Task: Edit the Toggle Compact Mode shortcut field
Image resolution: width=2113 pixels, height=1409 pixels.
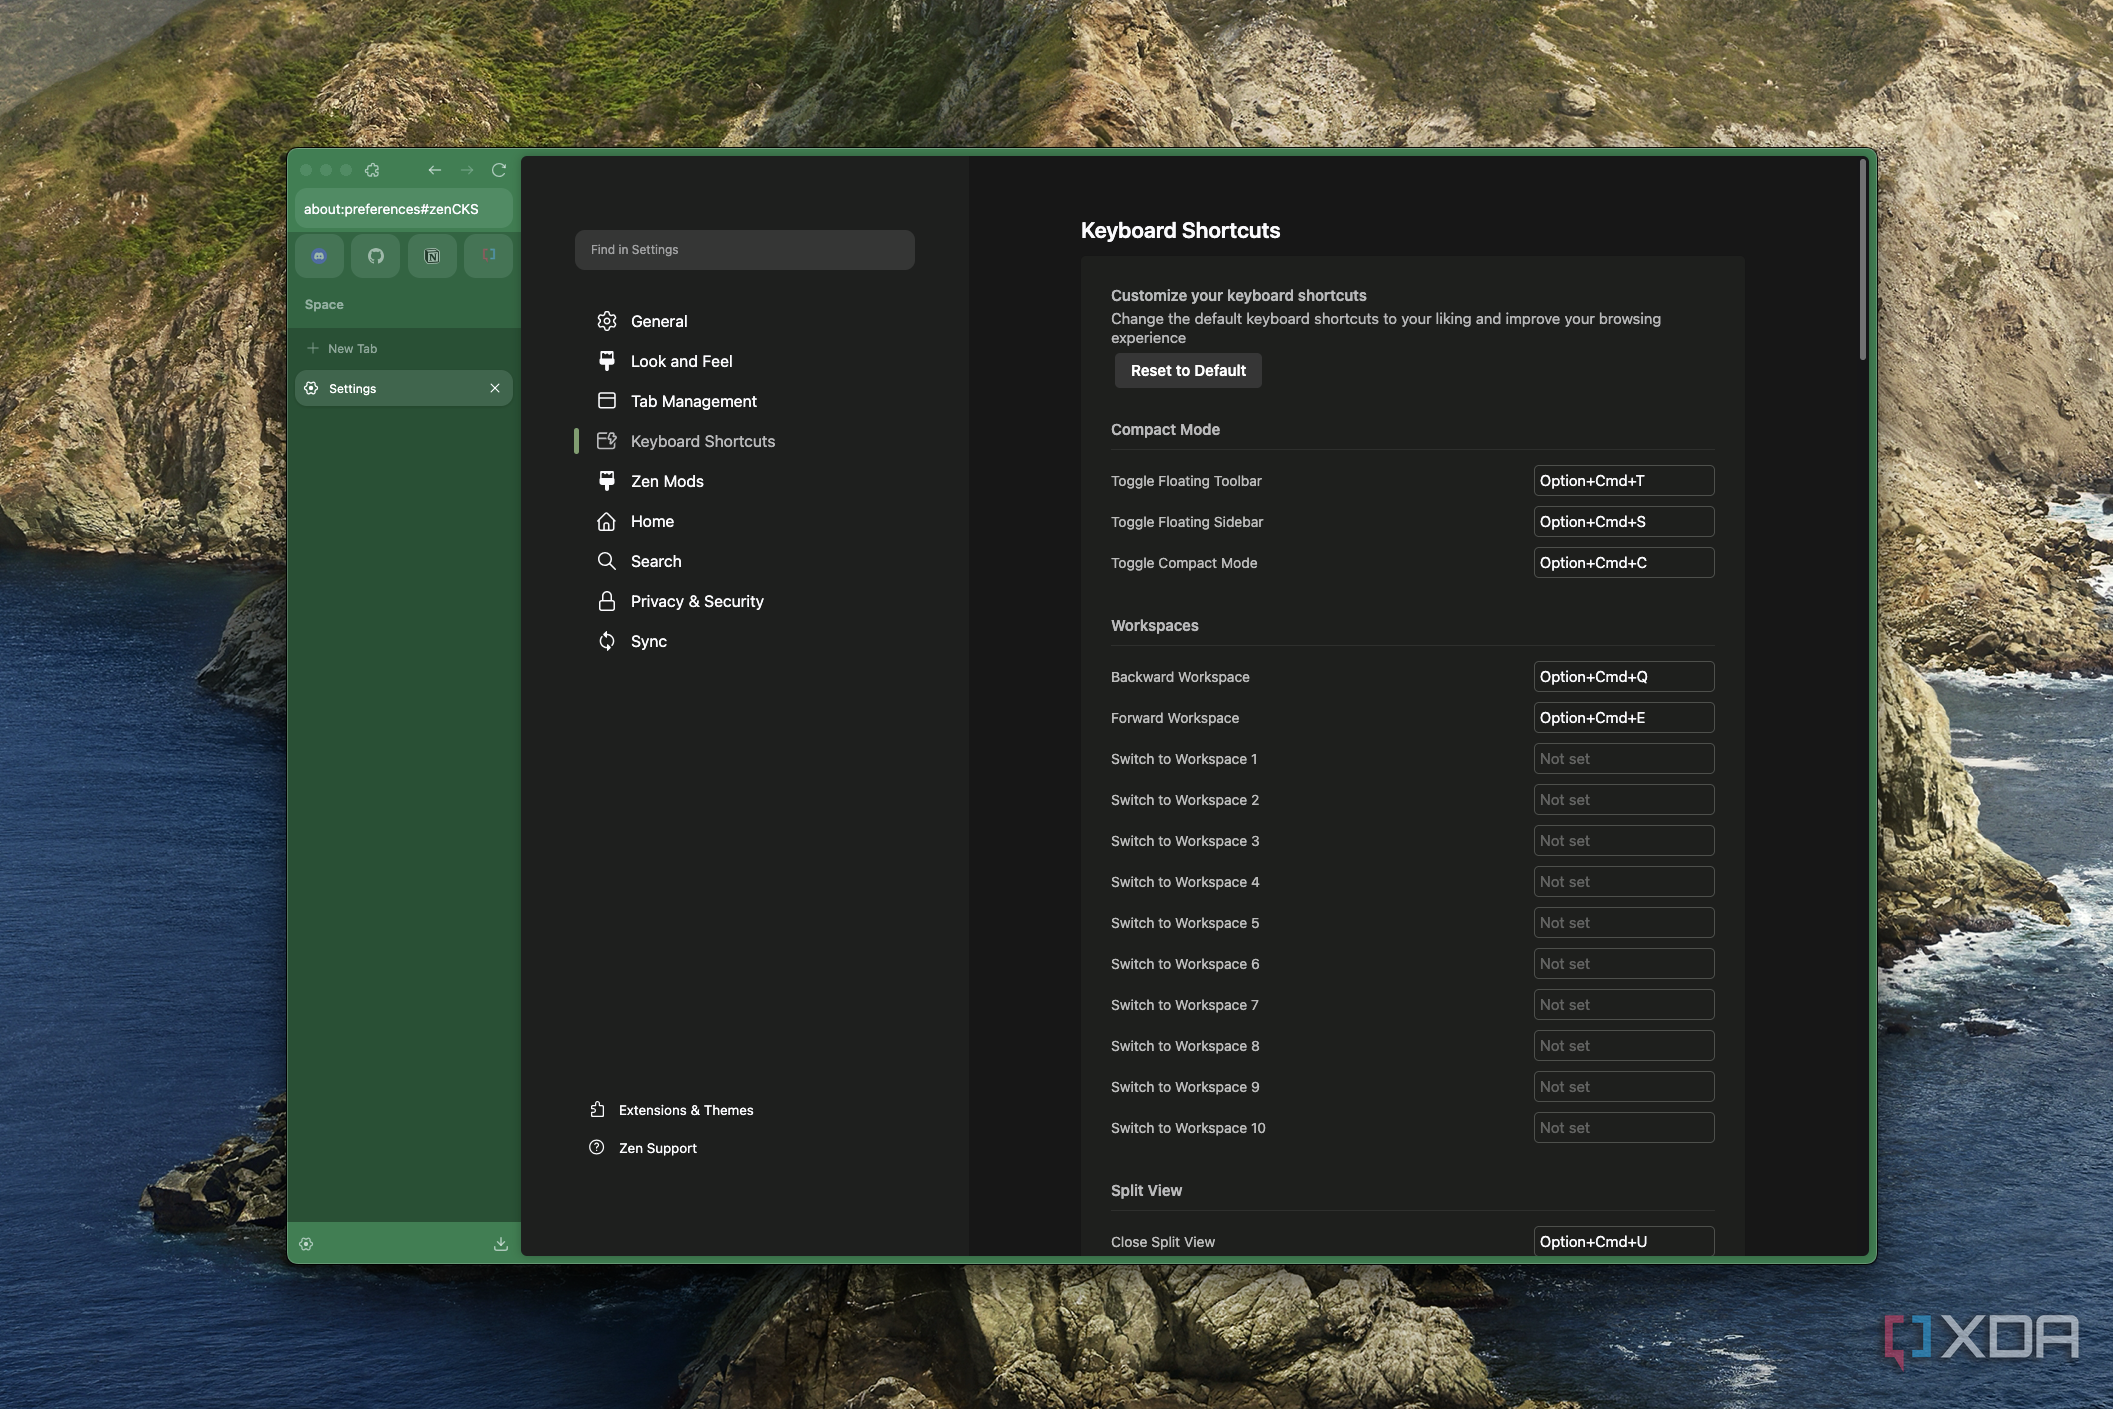Action: [1623, 563]
